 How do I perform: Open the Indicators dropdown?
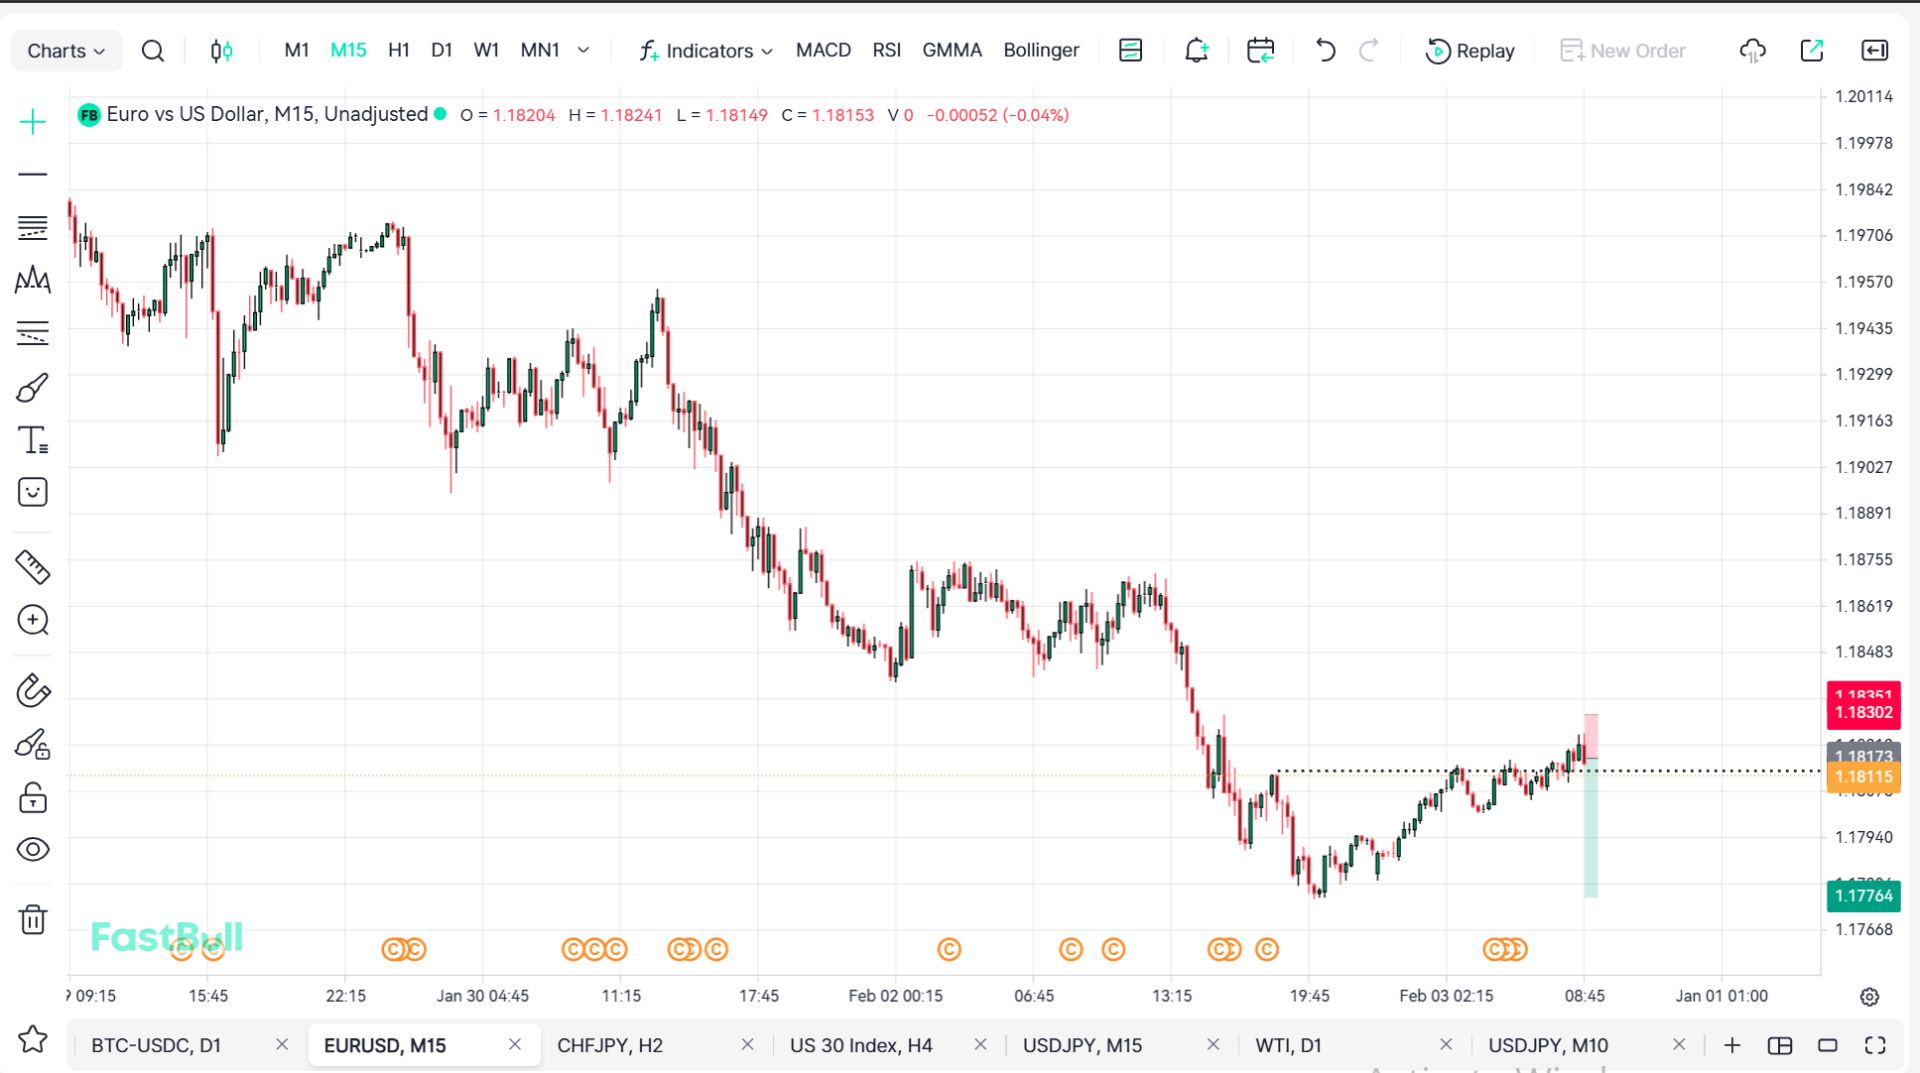[706, 50]
